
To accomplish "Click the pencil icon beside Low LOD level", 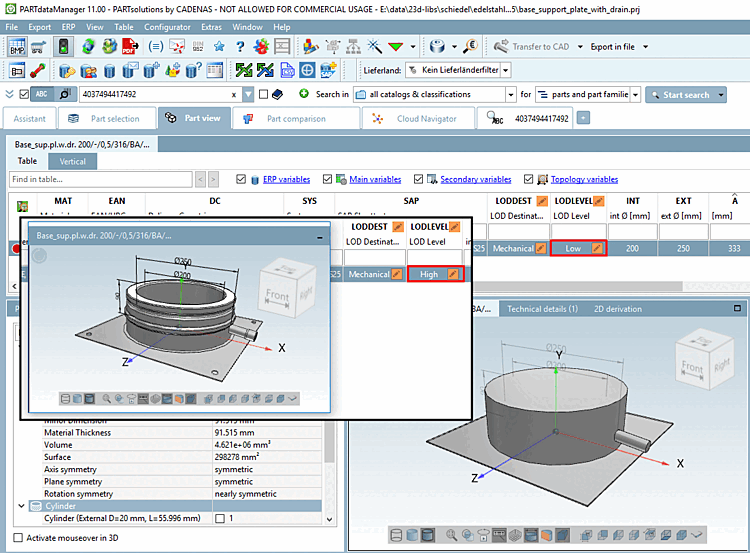I will 597,247.
